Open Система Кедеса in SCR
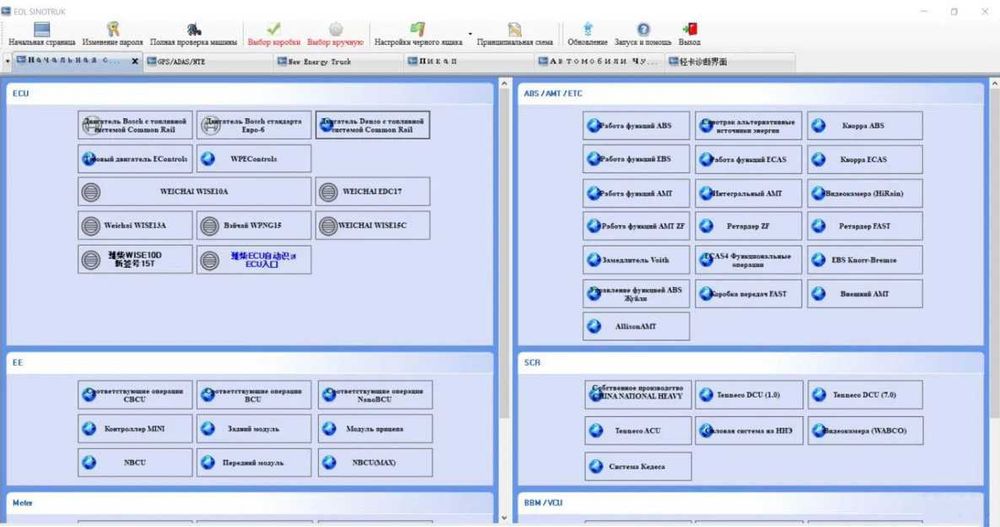This screenshot has width=1000, height=527. (x=638, y=466)
